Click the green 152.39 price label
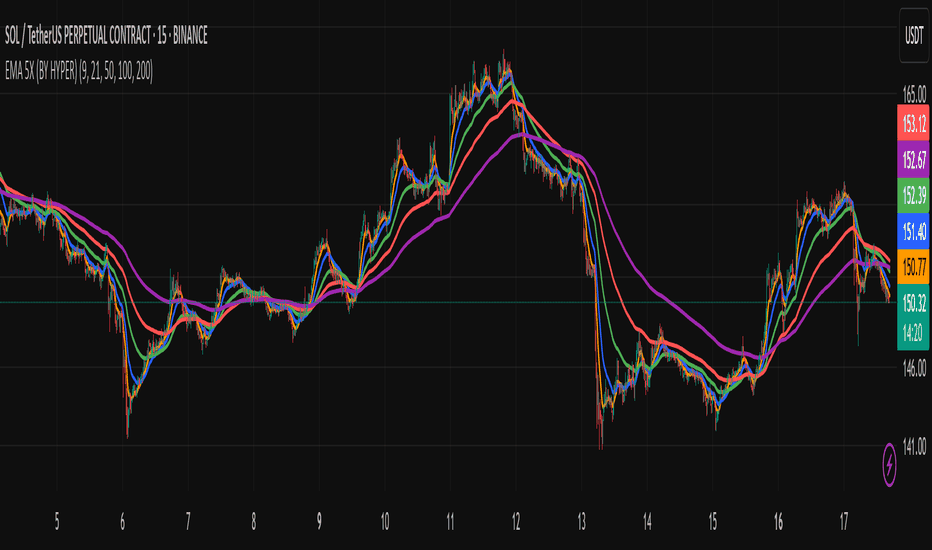The image size is (932, 550). 914,195
